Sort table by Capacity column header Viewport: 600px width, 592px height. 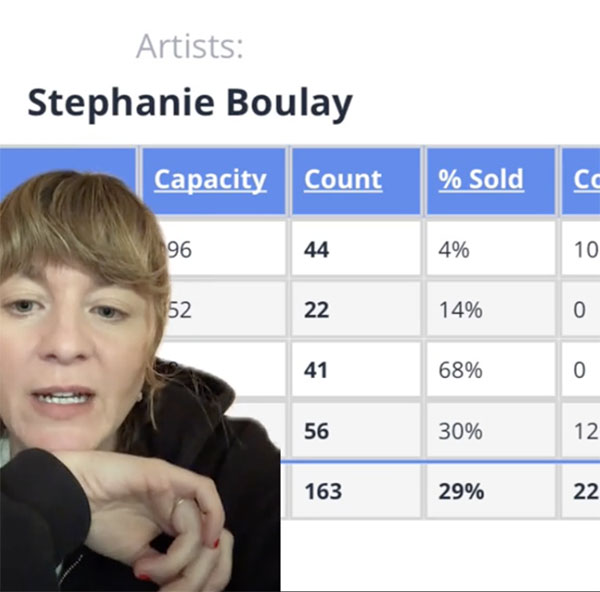(210, 179)
